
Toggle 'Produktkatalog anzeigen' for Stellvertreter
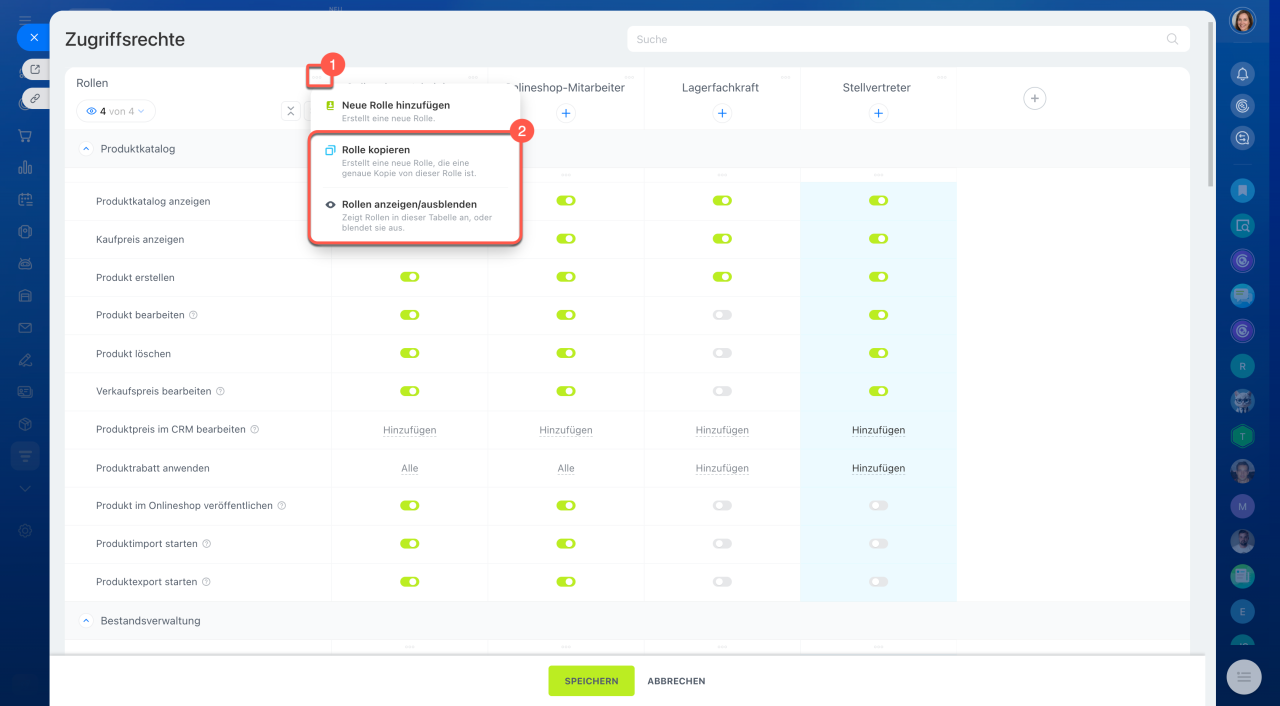[x=878, y=201]
